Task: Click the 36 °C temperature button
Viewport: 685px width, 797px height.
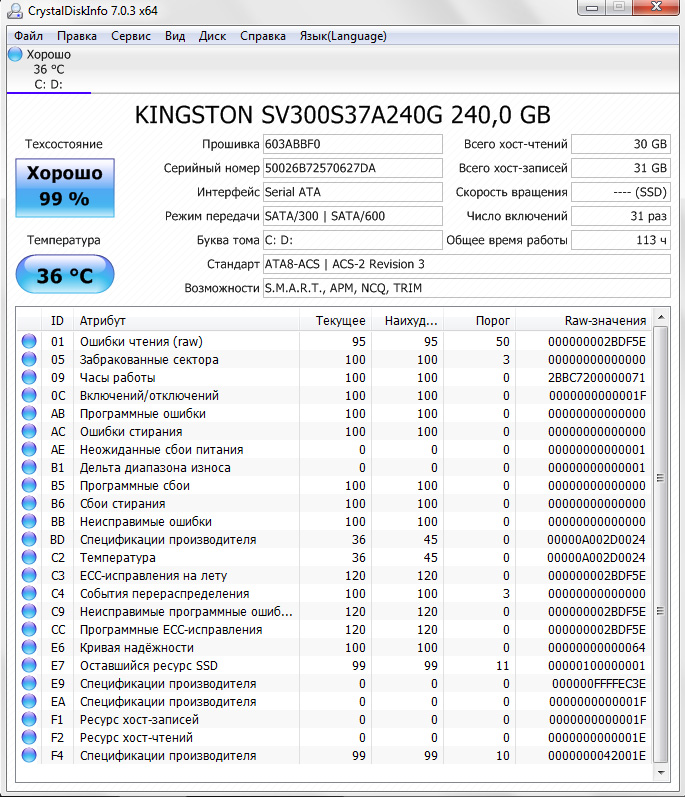Action: (65, 274)
